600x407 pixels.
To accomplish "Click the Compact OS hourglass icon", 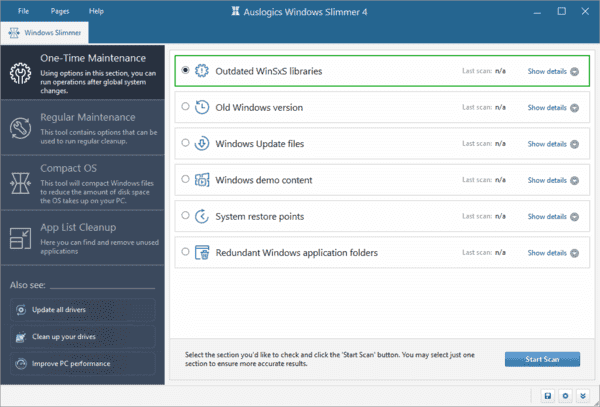I will (20, 183).
